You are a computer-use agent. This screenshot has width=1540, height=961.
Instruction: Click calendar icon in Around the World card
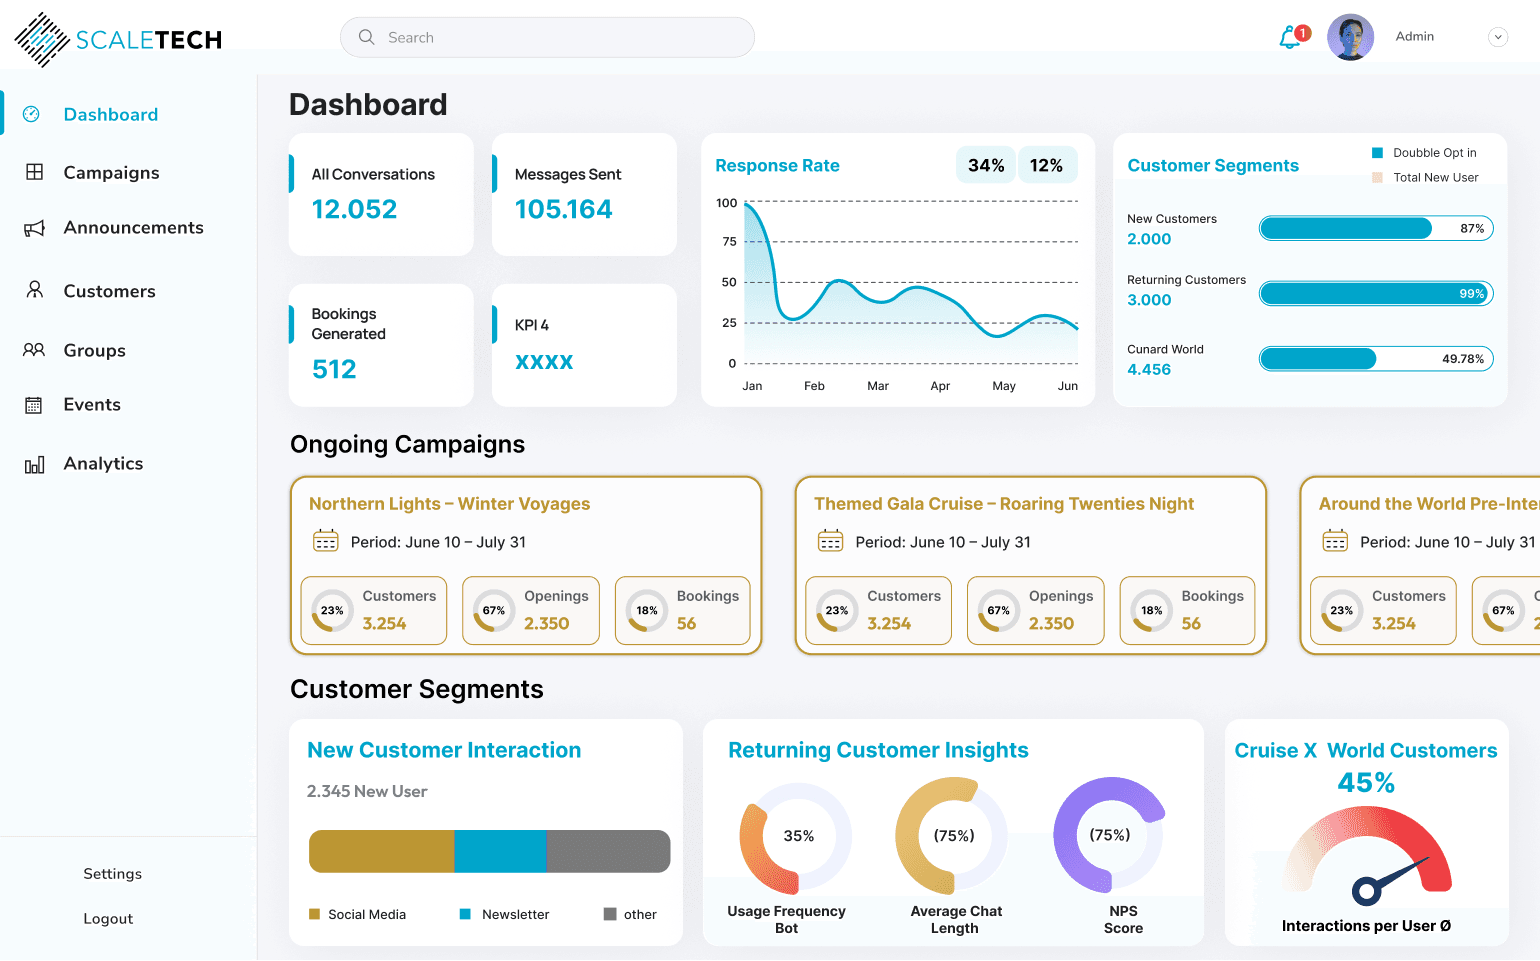(1336, 541)
